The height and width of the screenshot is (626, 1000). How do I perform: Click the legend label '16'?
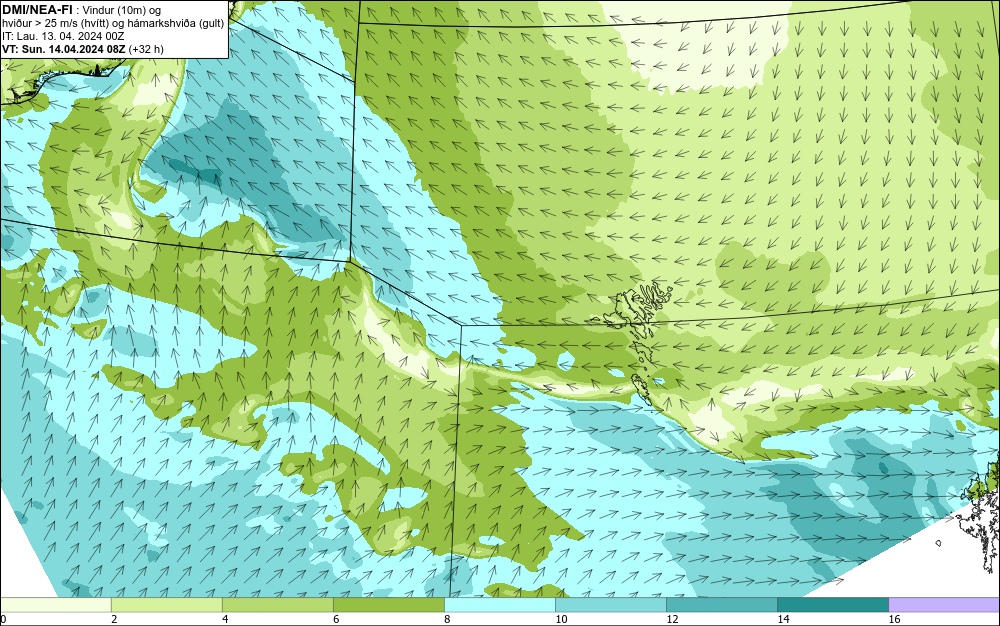coord(894,619)
